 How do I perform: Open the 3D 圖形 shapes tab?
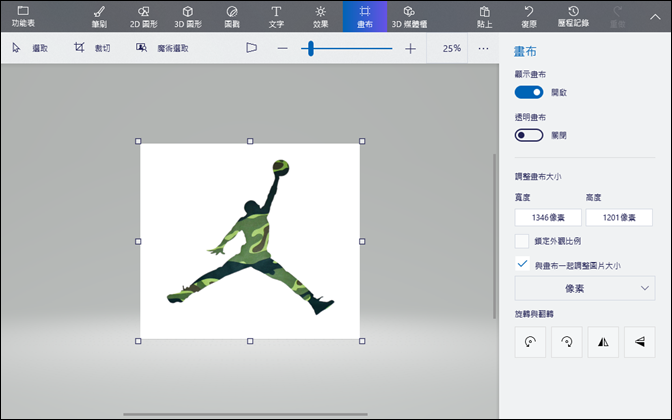click(x=188, y=16)
